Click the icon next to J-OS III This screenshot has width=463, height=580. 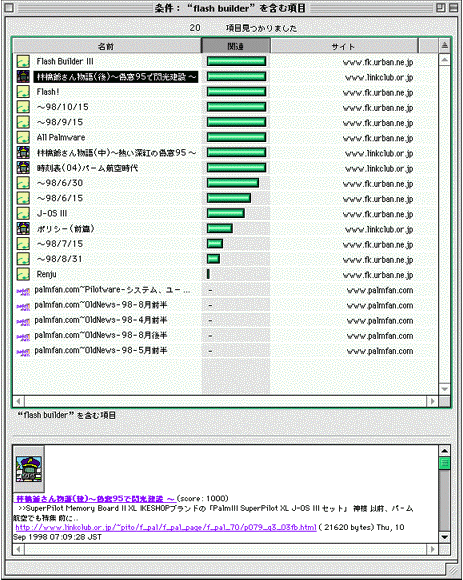(23, 213)
